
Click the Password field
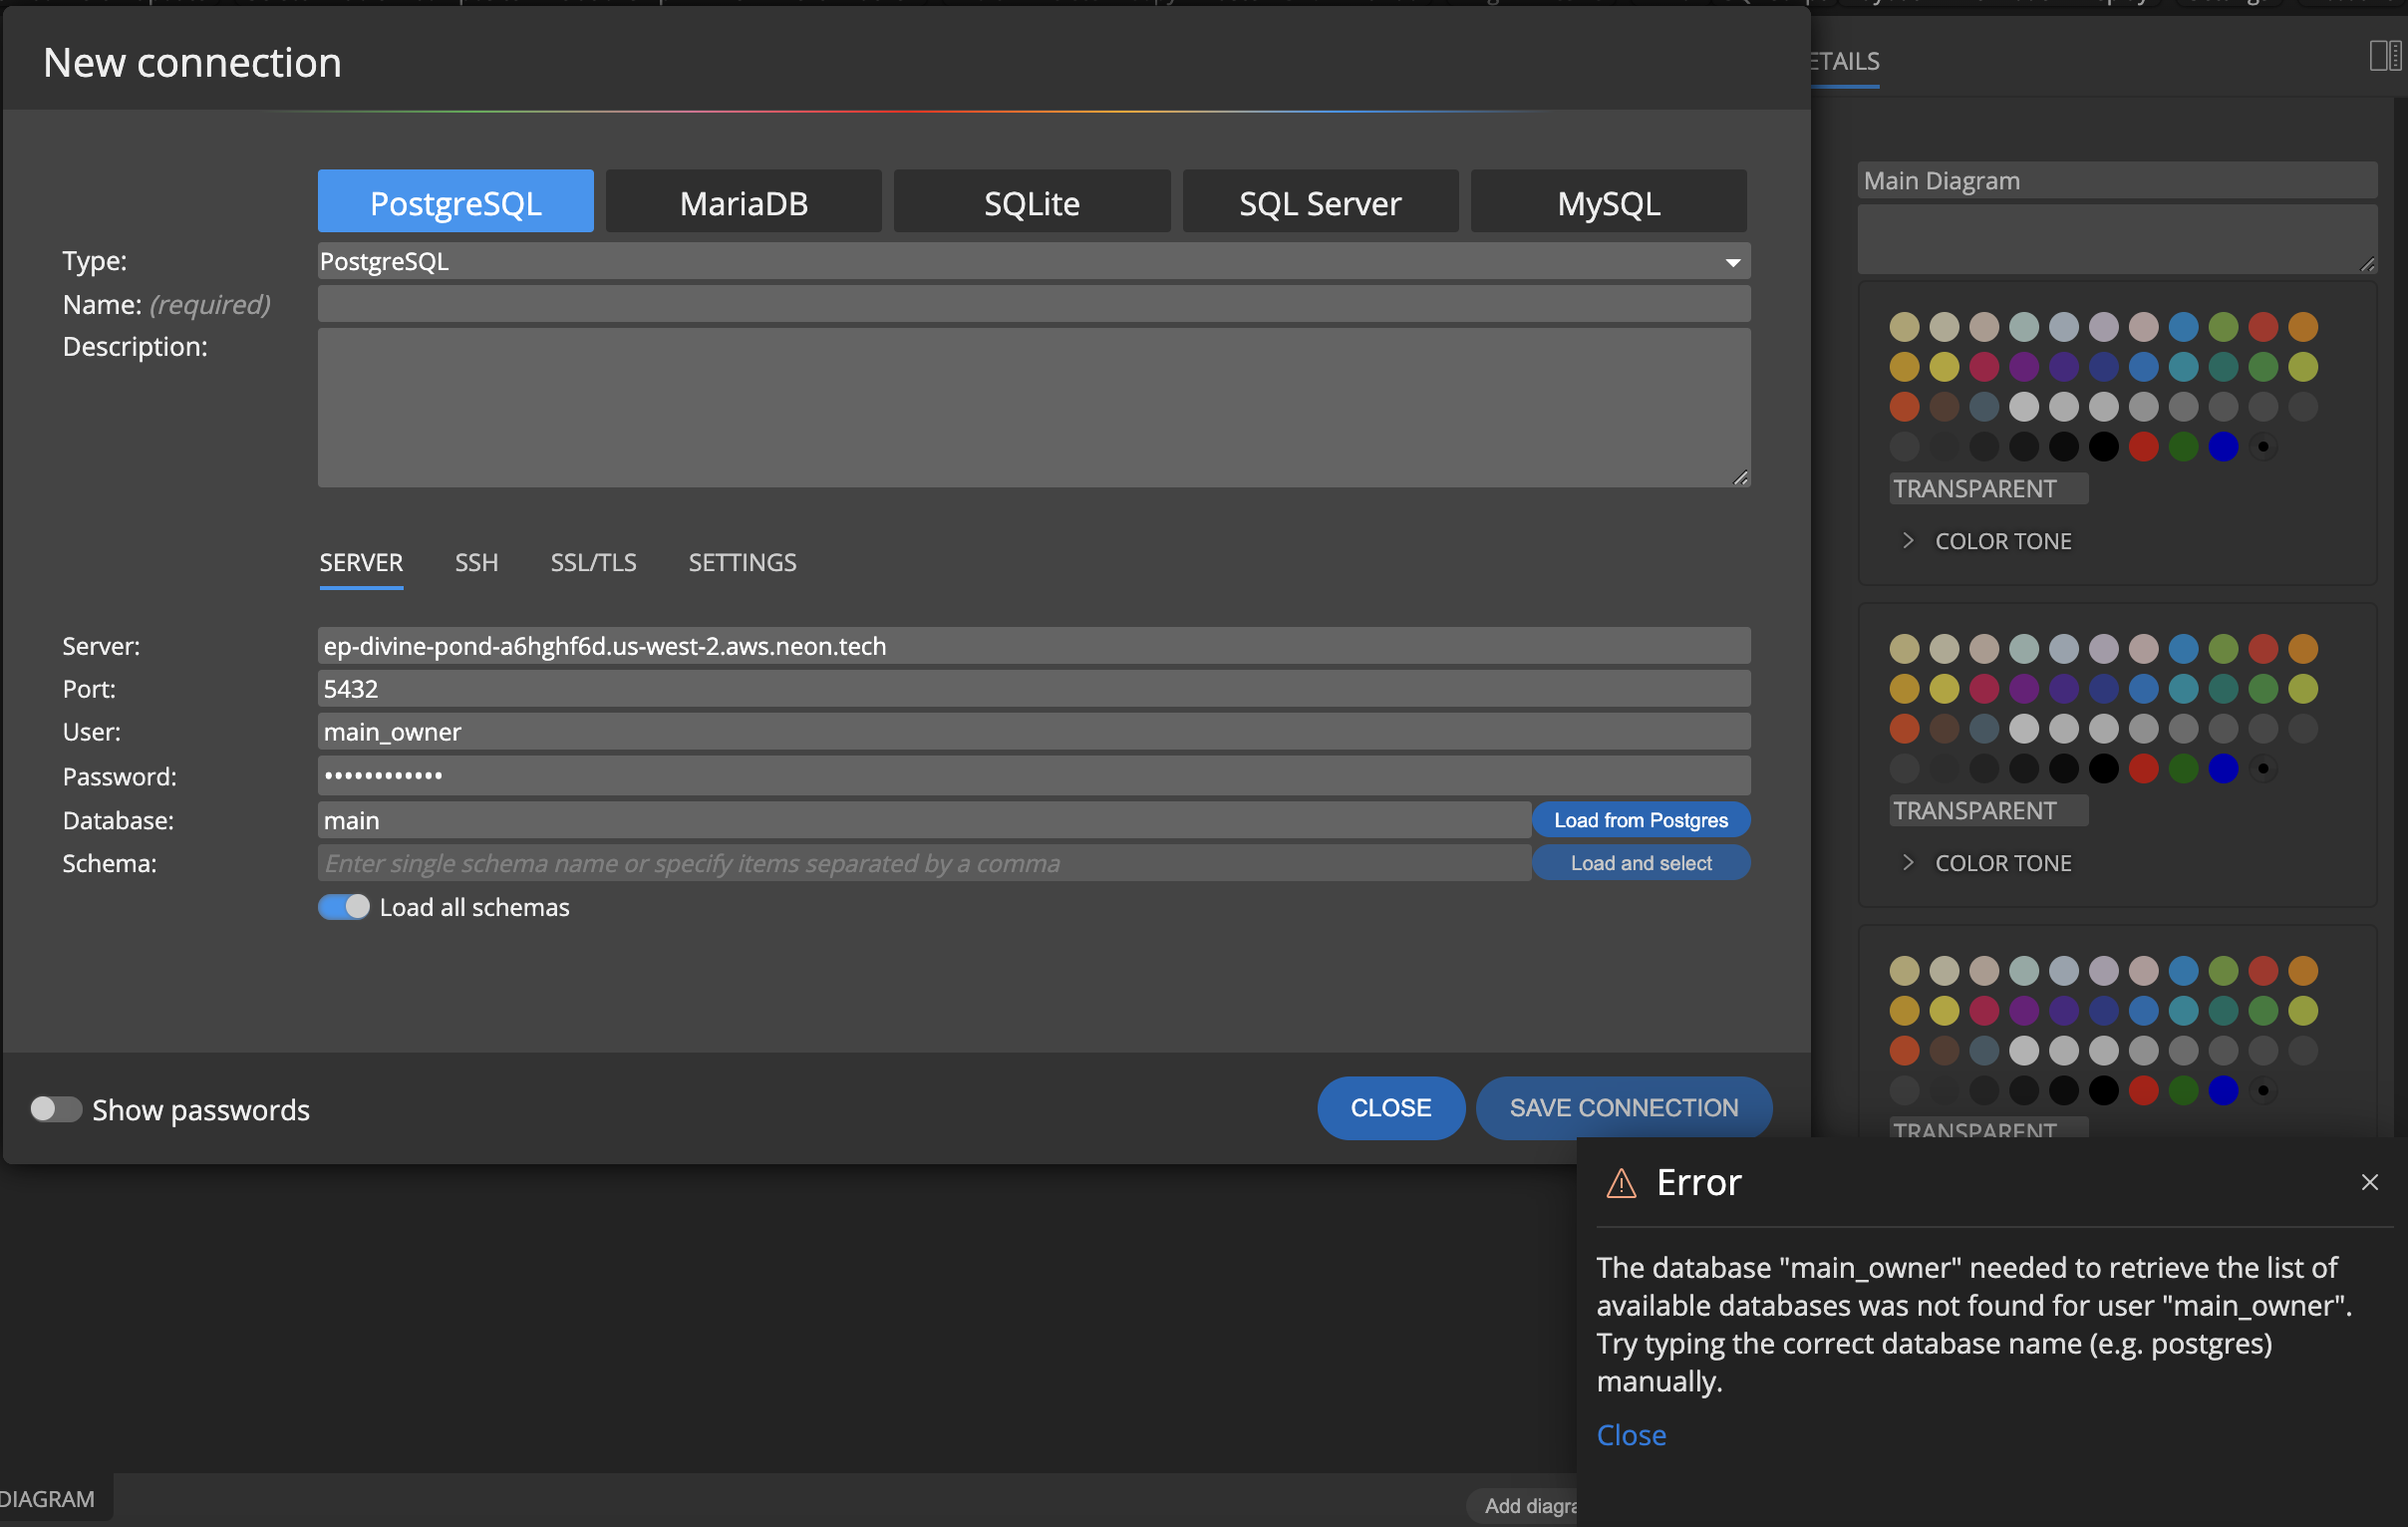point(1033,775)
